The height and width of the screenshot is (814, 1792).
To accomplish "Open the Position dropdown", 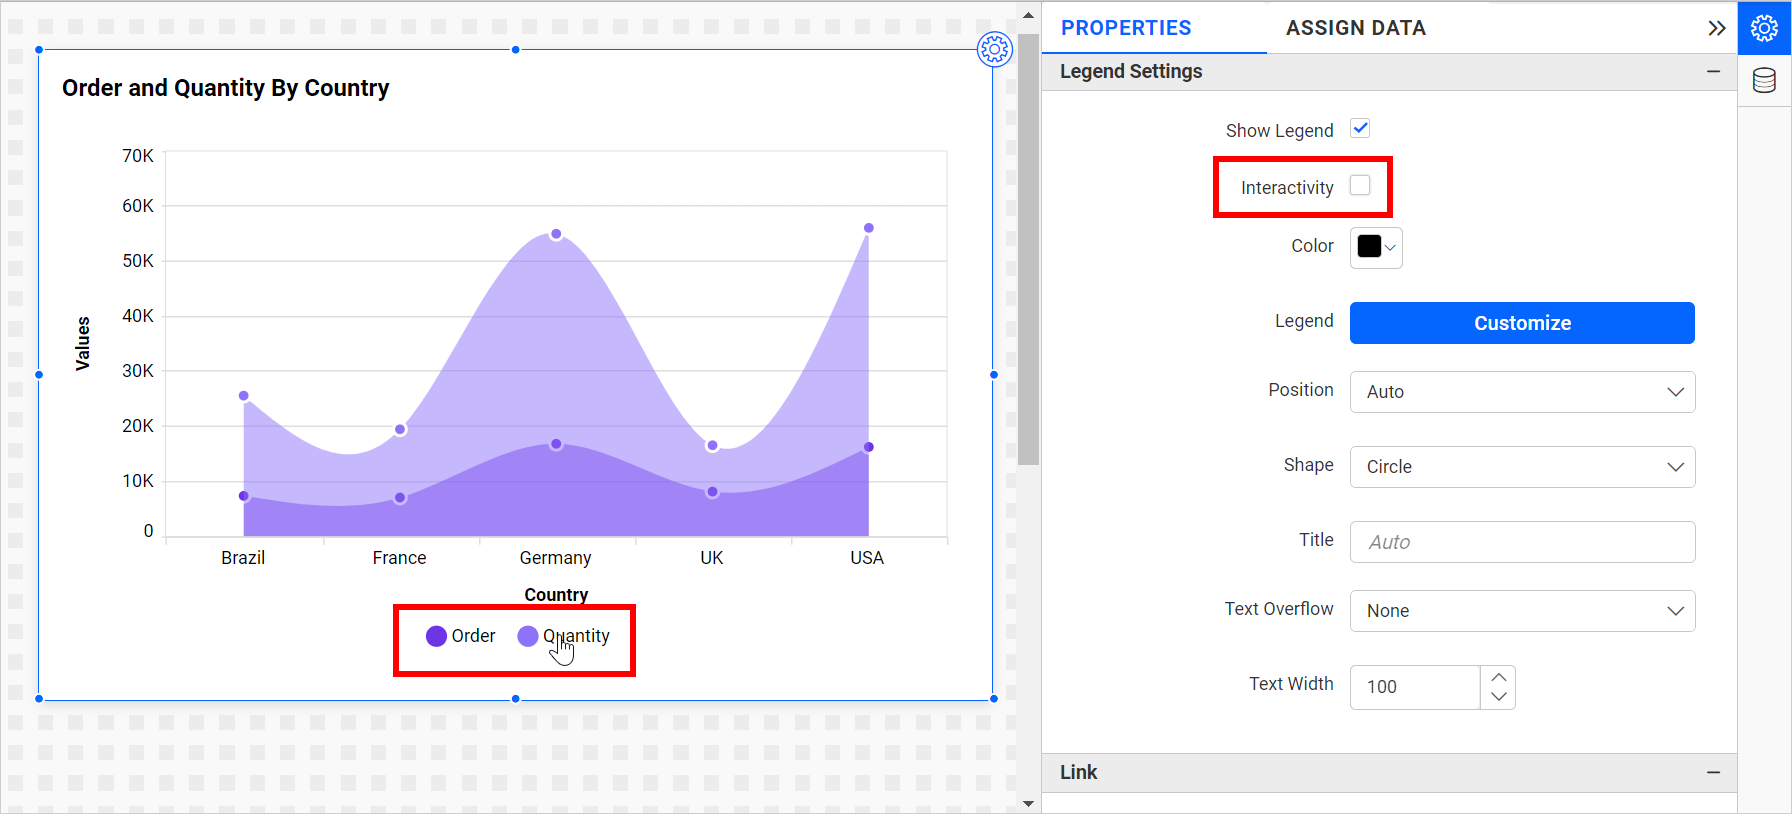I will tap(1522, 392).
